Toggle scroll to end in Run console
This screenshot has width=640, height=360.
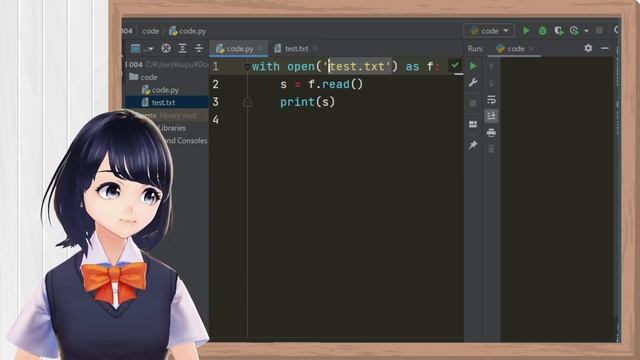point(491,116)
